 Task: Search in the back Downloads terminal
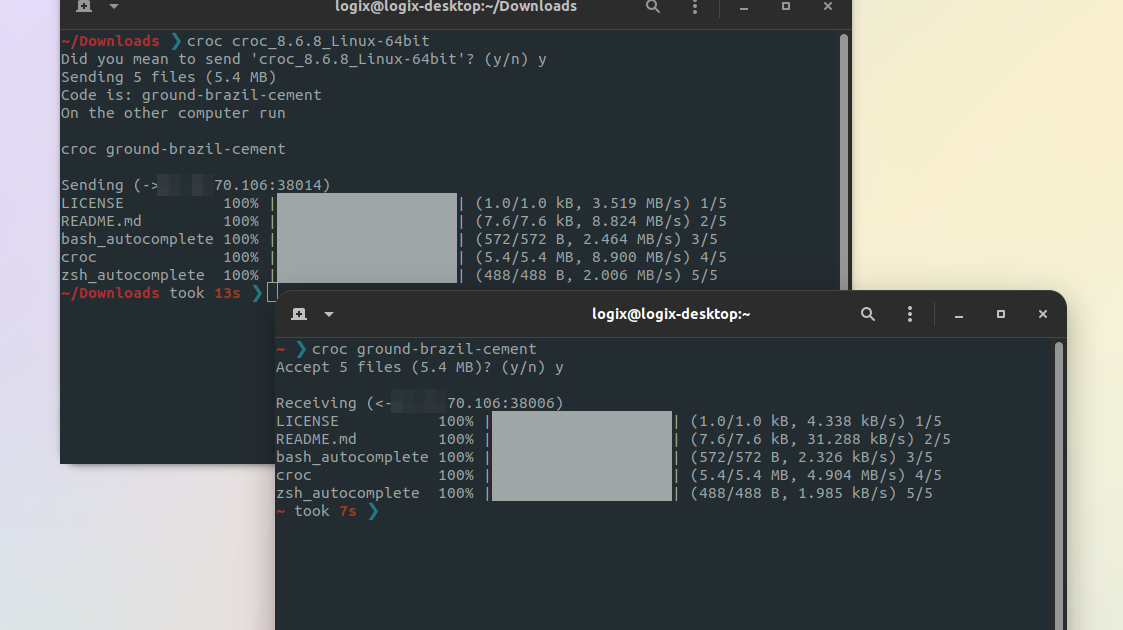coord(652,6)
